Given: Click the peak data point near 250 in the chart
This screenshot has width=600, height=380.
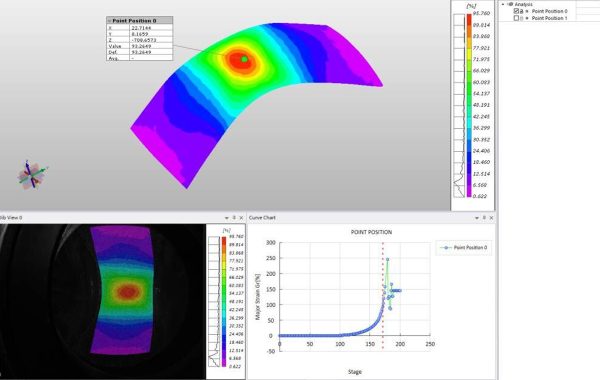Looking at the screenshot, I should click(x=387, y=259).
